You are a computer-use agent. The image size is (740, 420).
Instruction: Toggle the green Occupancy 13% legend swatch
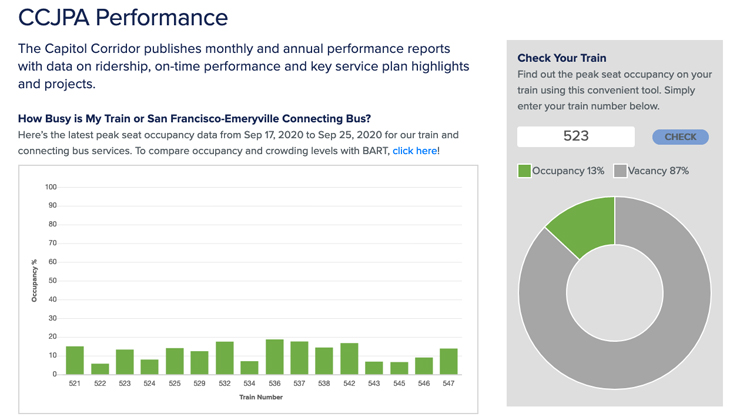pyautogui.click(x=524, y=171)
